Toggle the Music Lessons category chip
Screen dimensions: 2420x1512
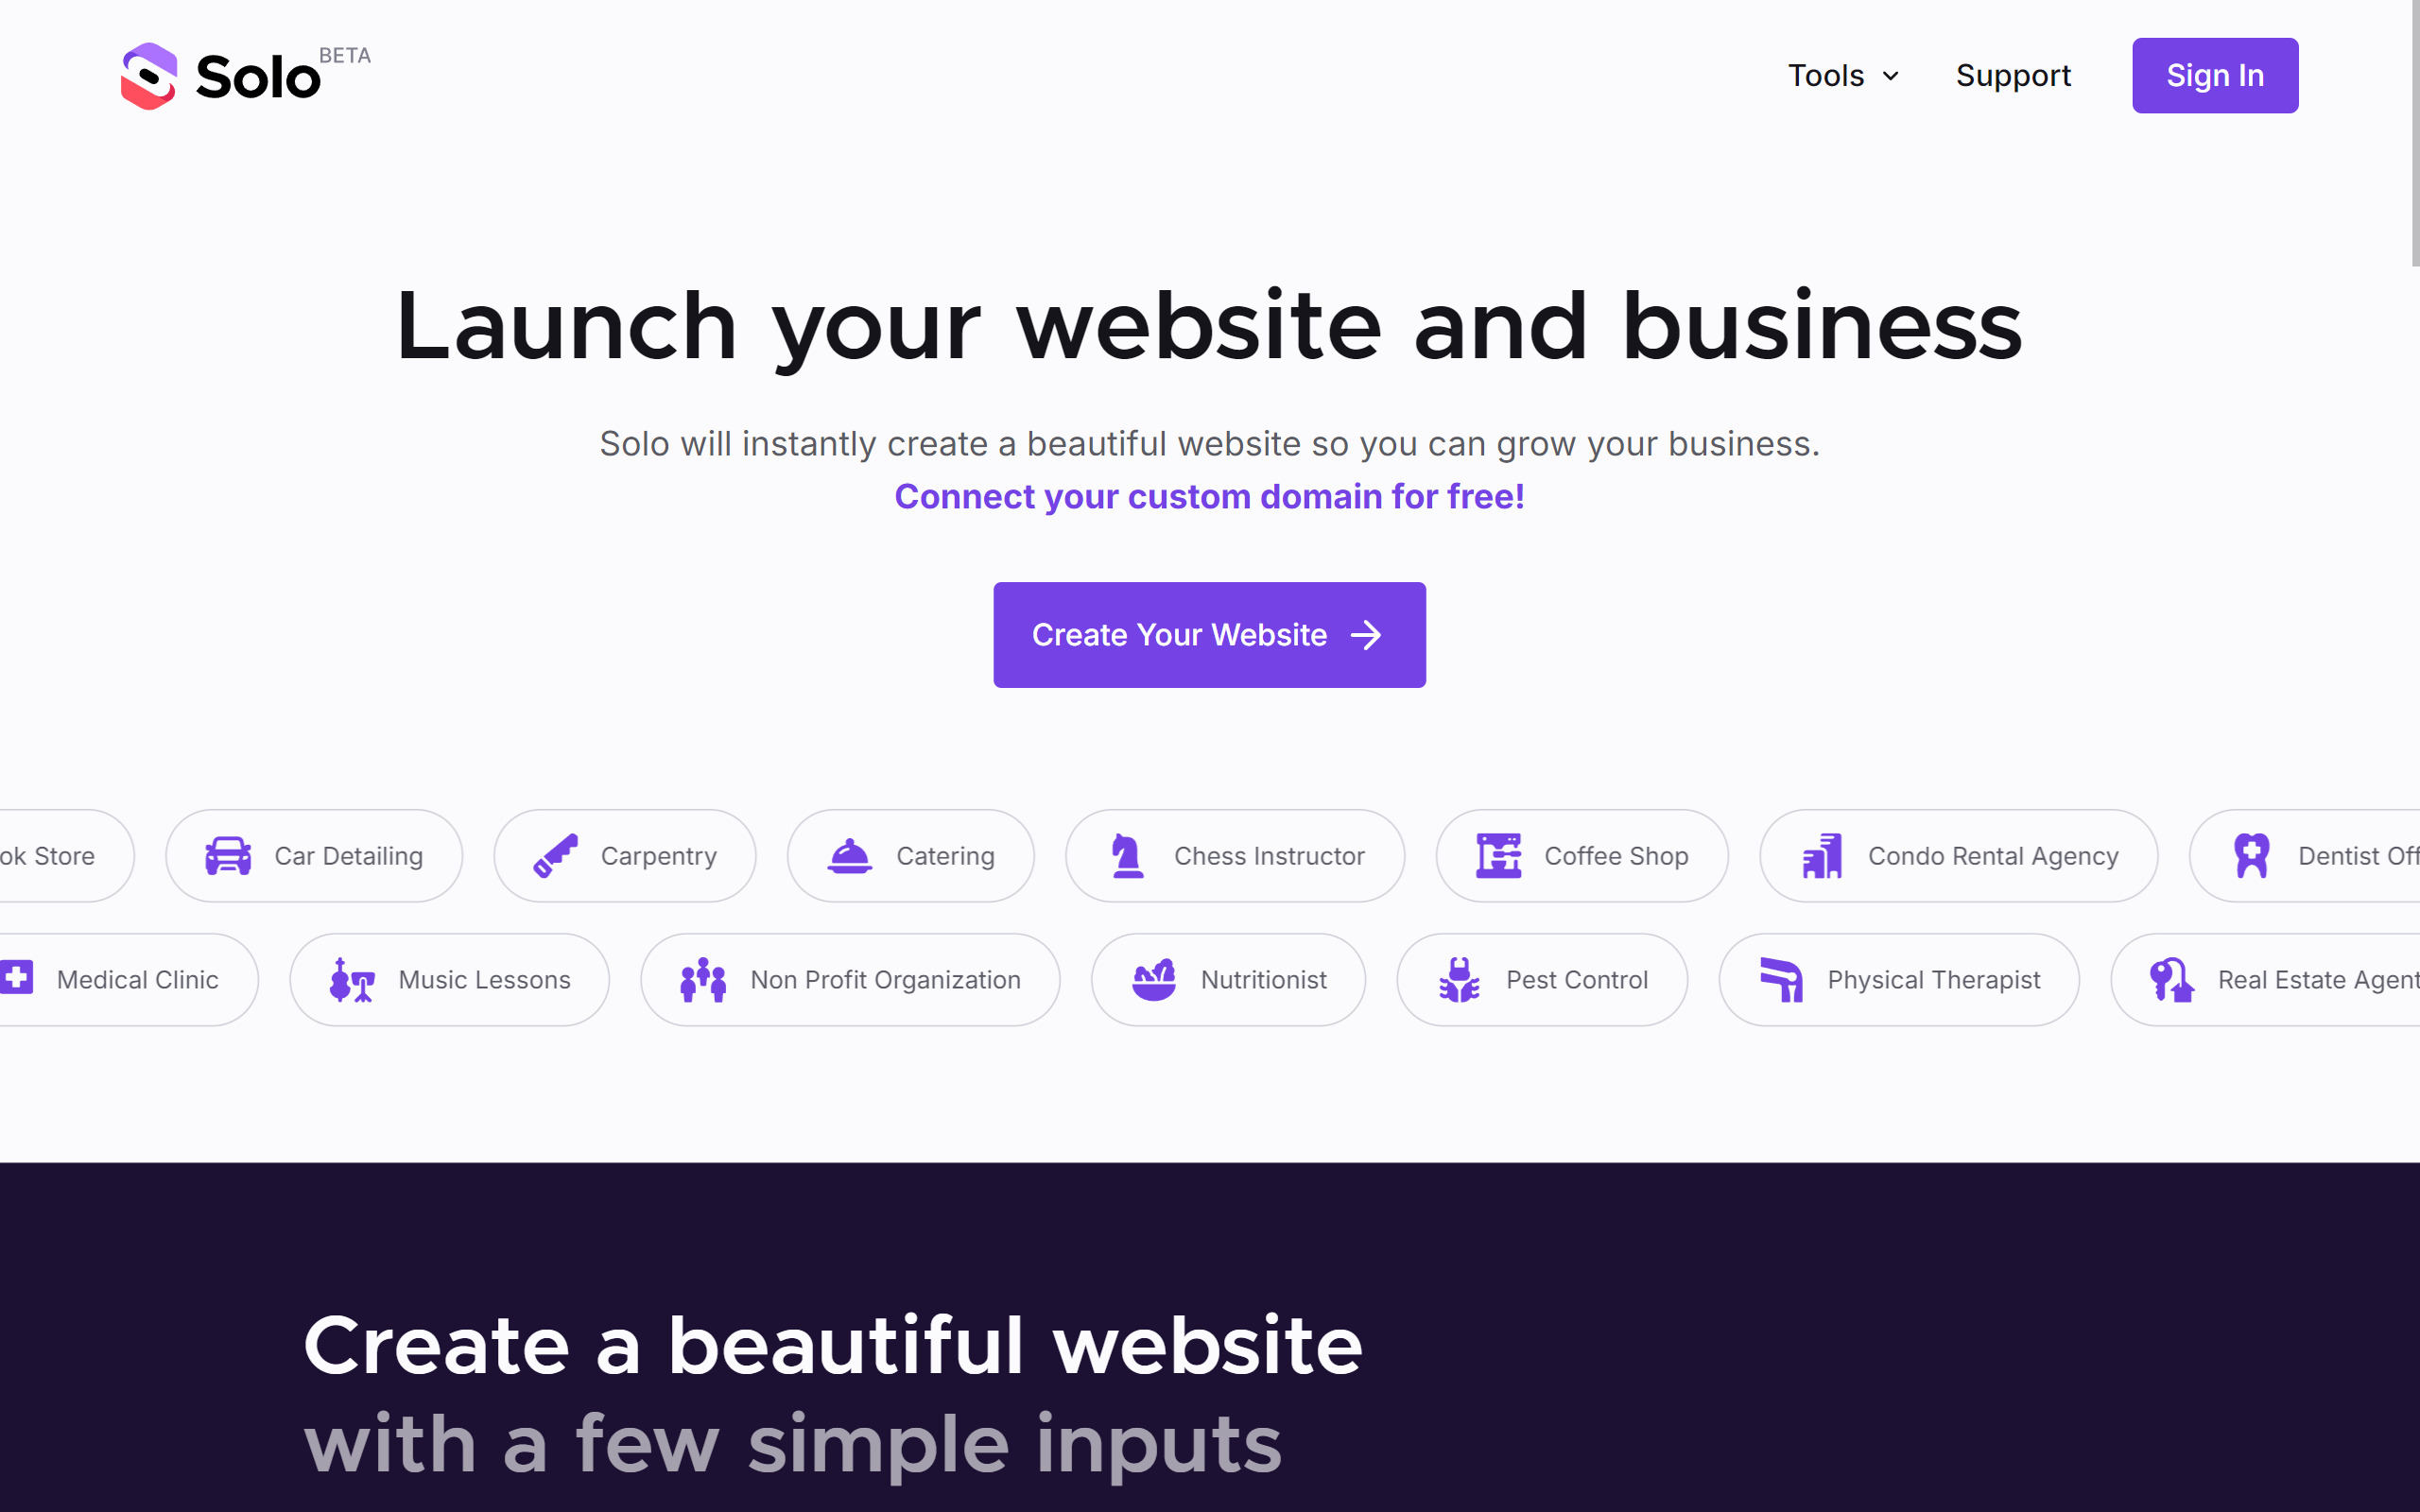(x=451, y=979)
